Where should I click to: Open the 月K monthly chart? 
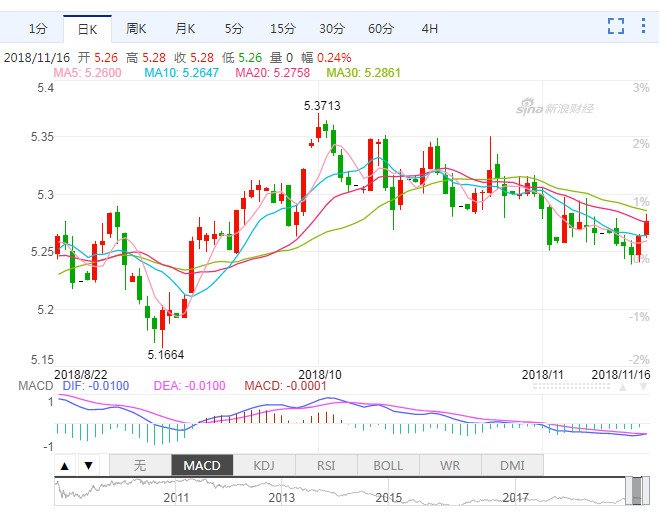[x=184, y=28]
